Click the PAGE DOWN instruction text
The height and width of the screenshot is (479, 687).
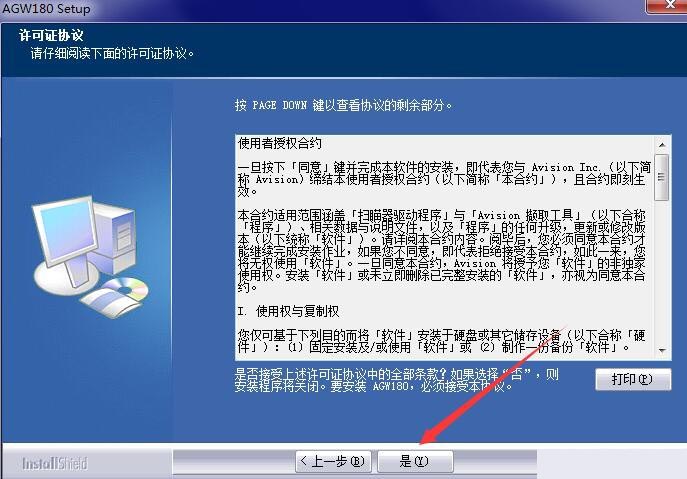click(x=343, y=105)
